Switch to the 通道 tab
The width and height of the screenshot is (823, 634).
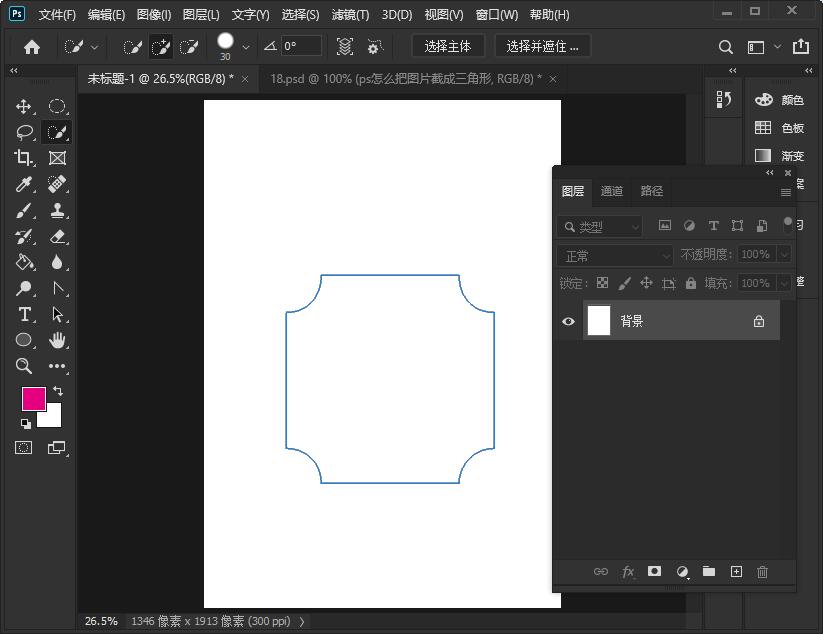(612, 191)
